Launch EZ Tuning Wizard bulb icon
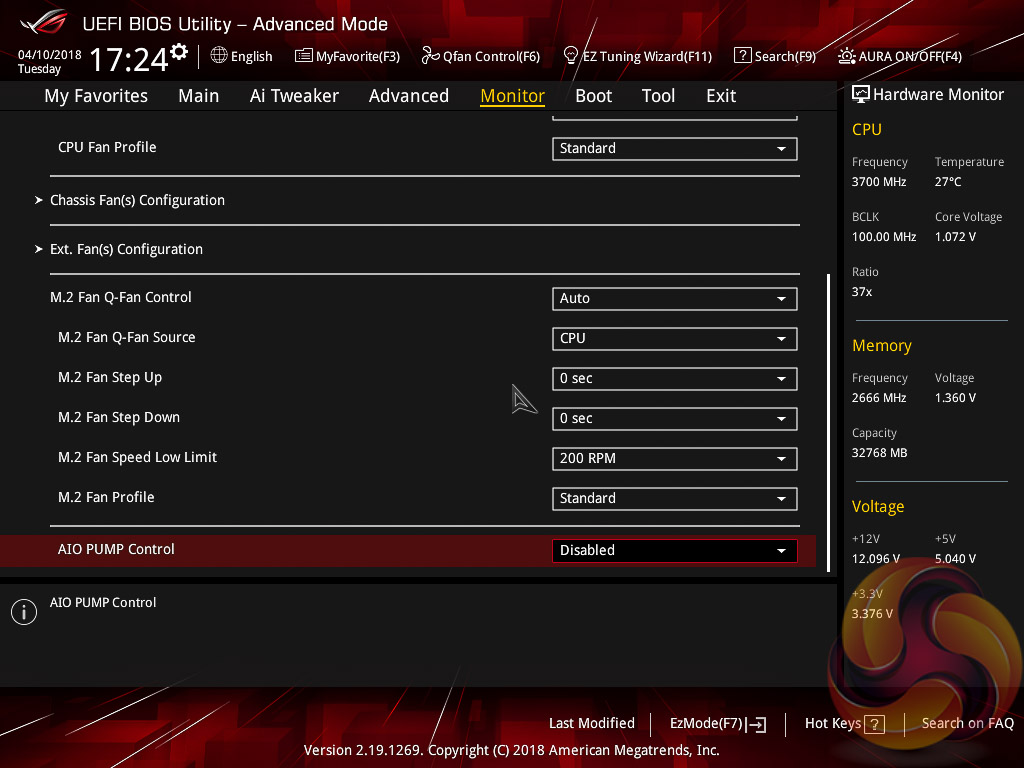This screenshot has width=1024, height=768. click(571, 56)
